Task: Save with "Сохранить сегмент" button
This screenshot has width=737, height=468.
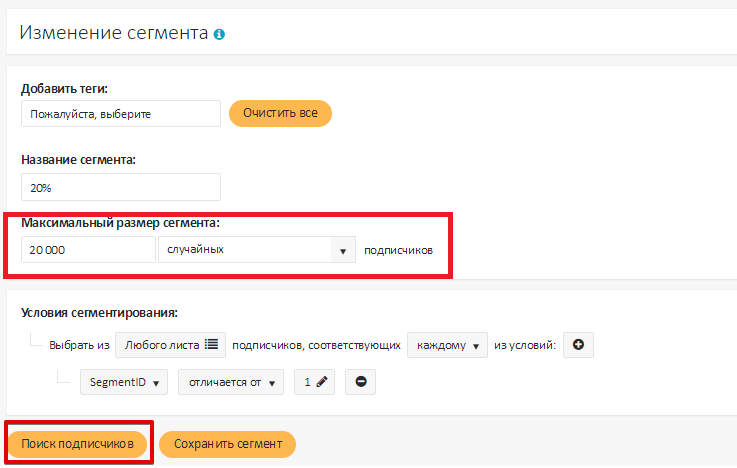Action: coord(228,444)
